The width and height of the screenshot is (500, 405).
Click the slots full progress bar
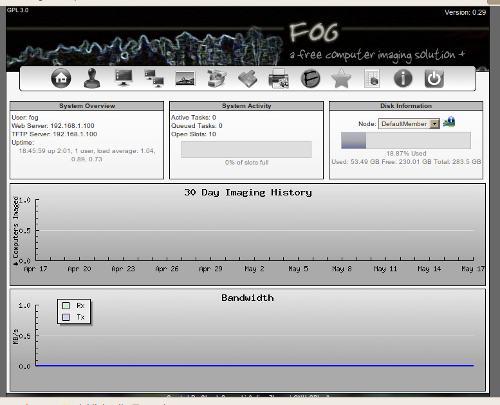point(246,149)
